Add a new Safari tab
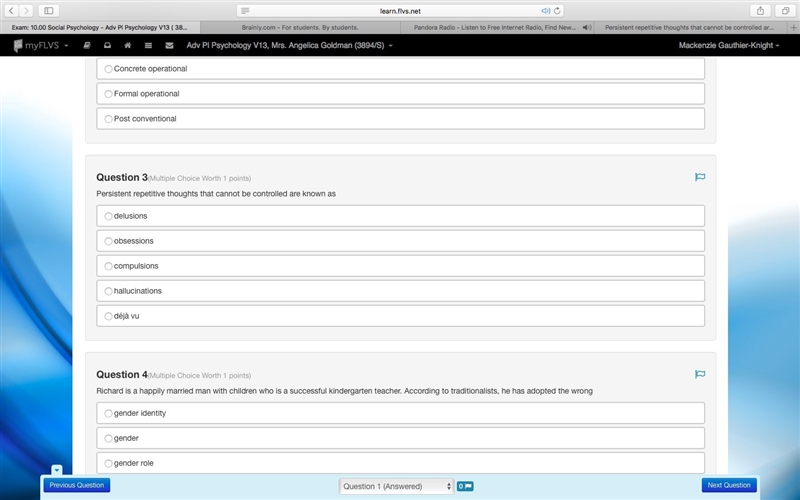 793,28
